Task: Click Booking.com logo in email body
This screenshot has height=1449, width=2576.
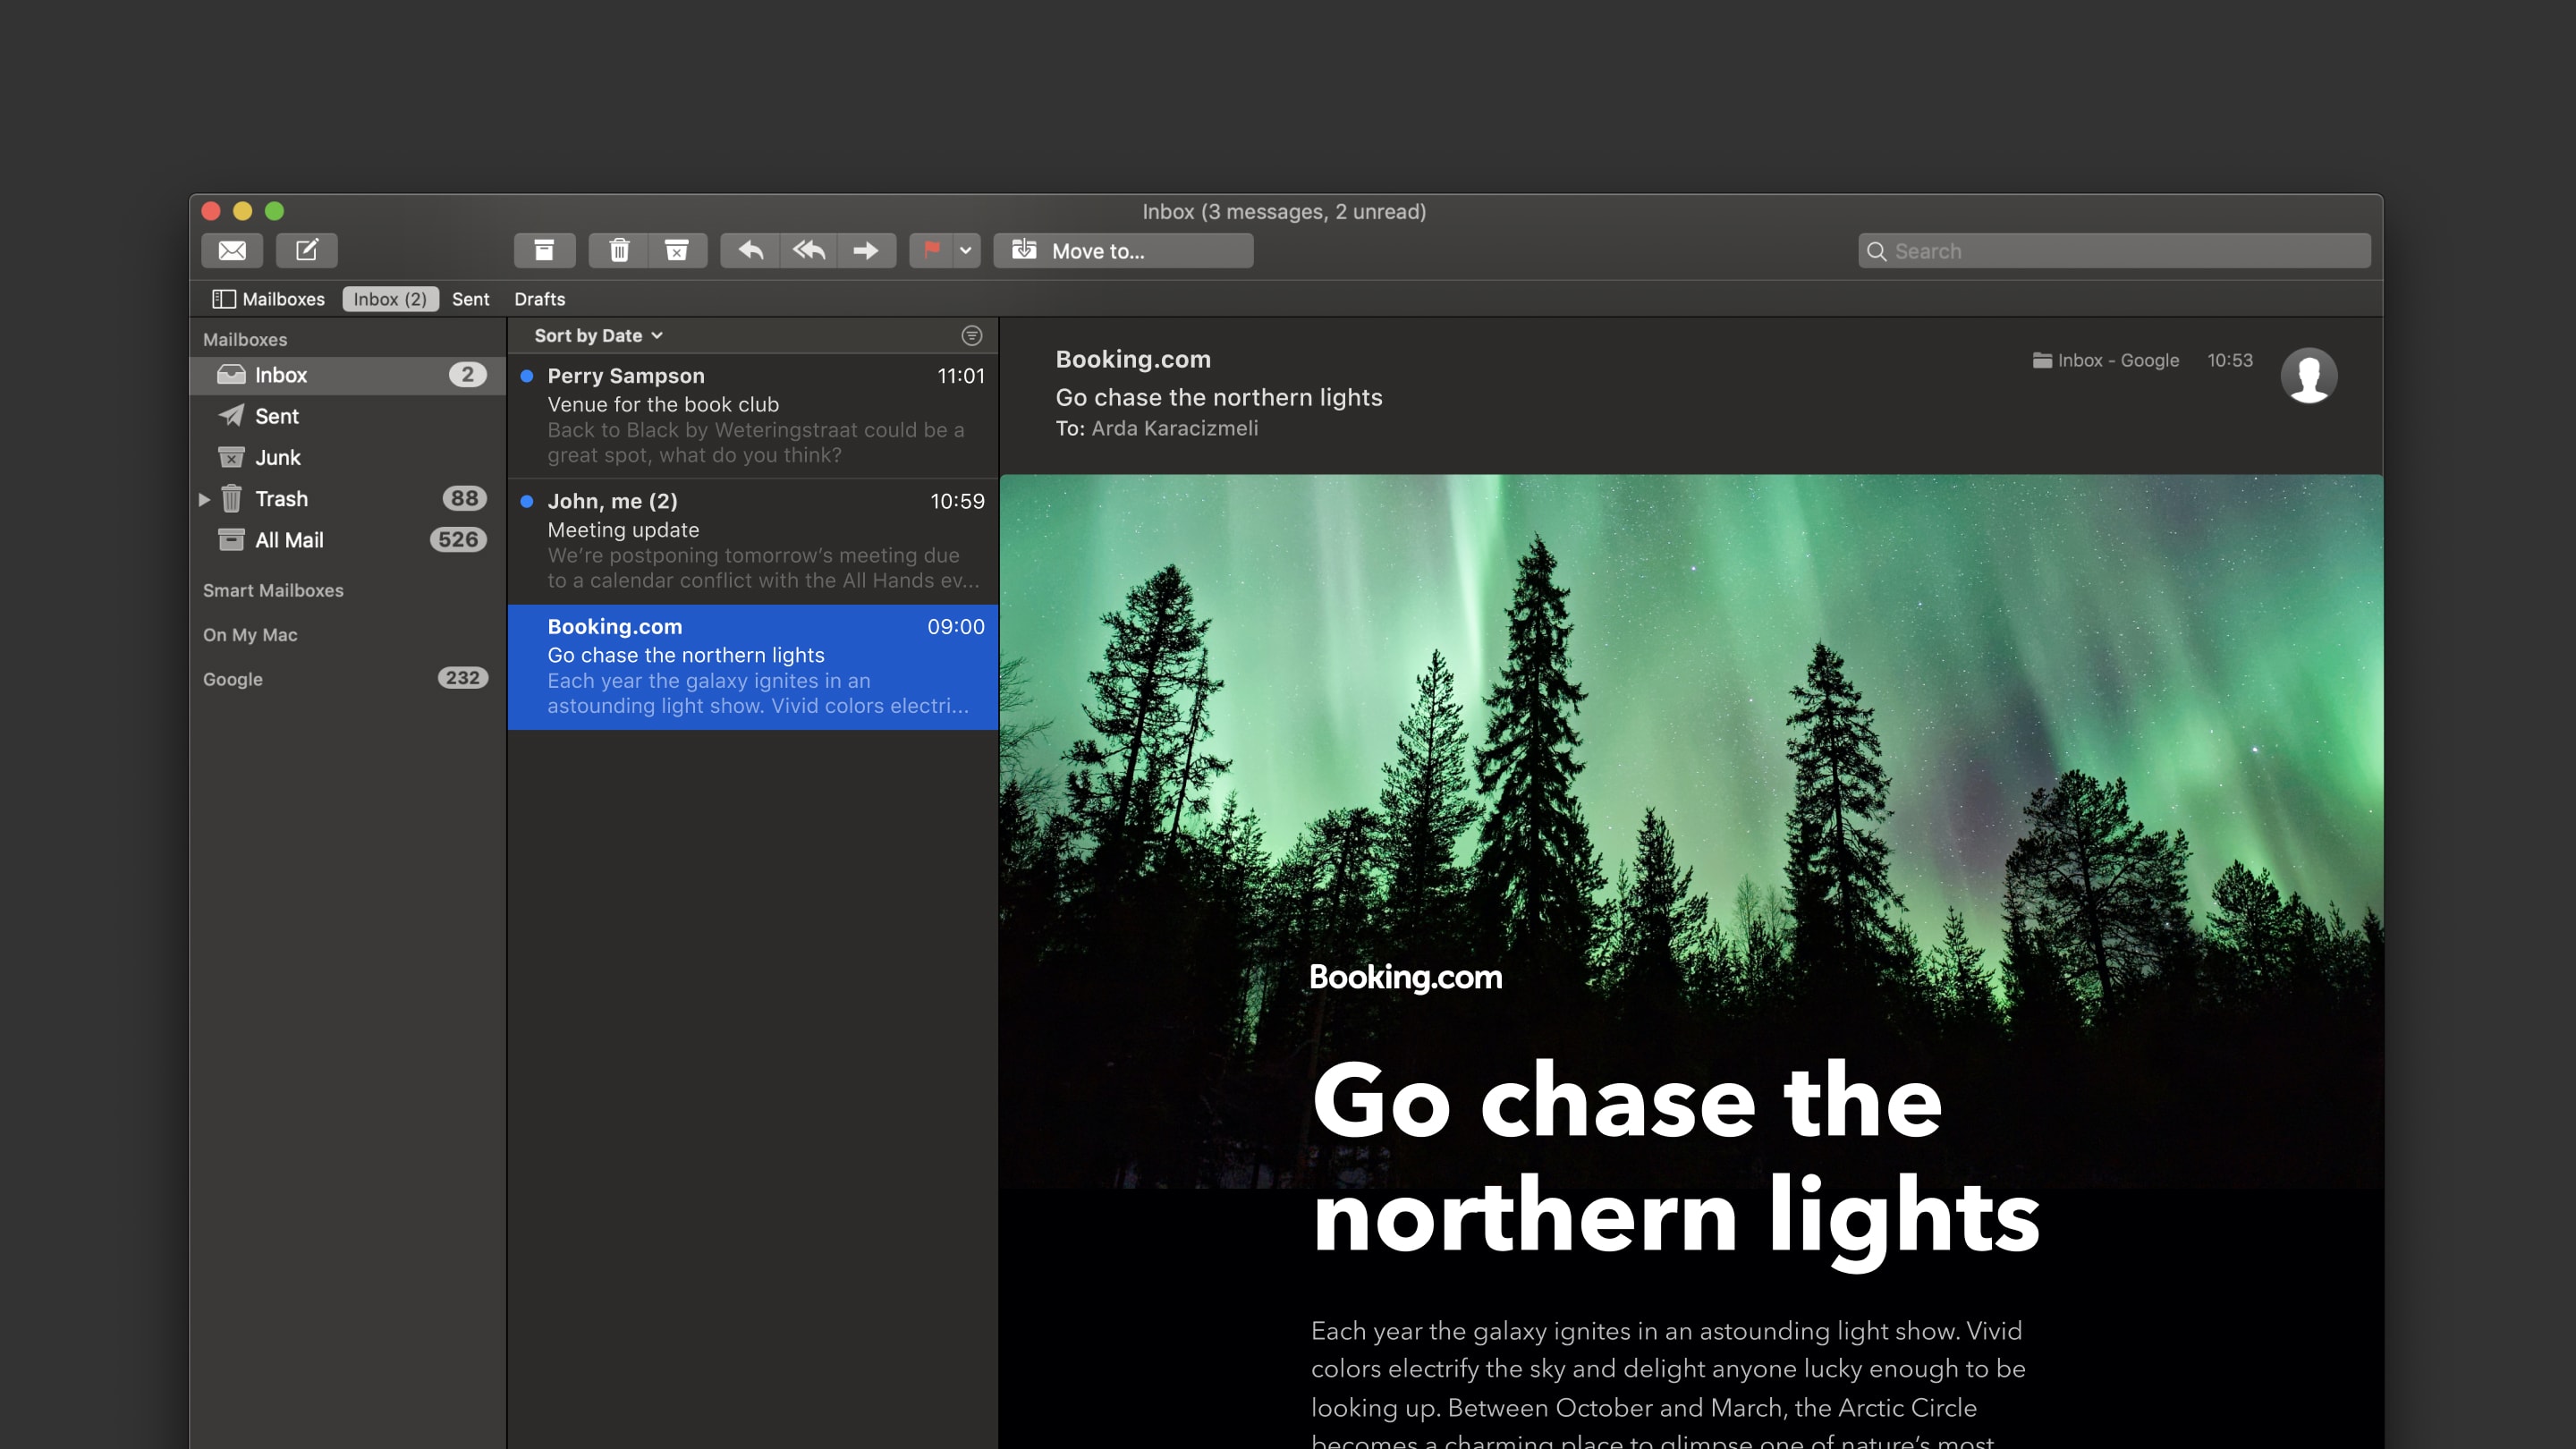Action: pos(1405,977)
